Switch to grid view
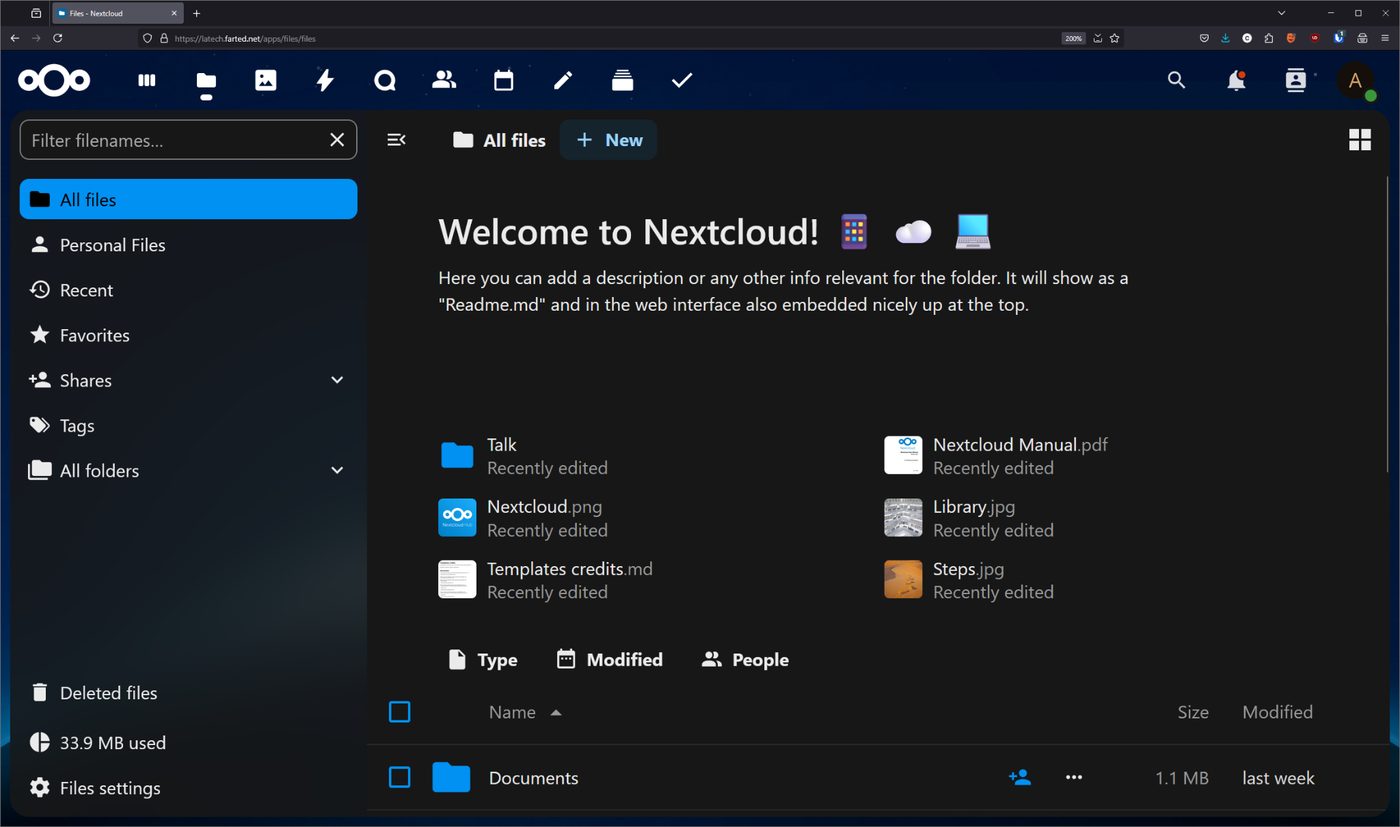Screen dimensions: 1400x827 [x=1360, y=140]
